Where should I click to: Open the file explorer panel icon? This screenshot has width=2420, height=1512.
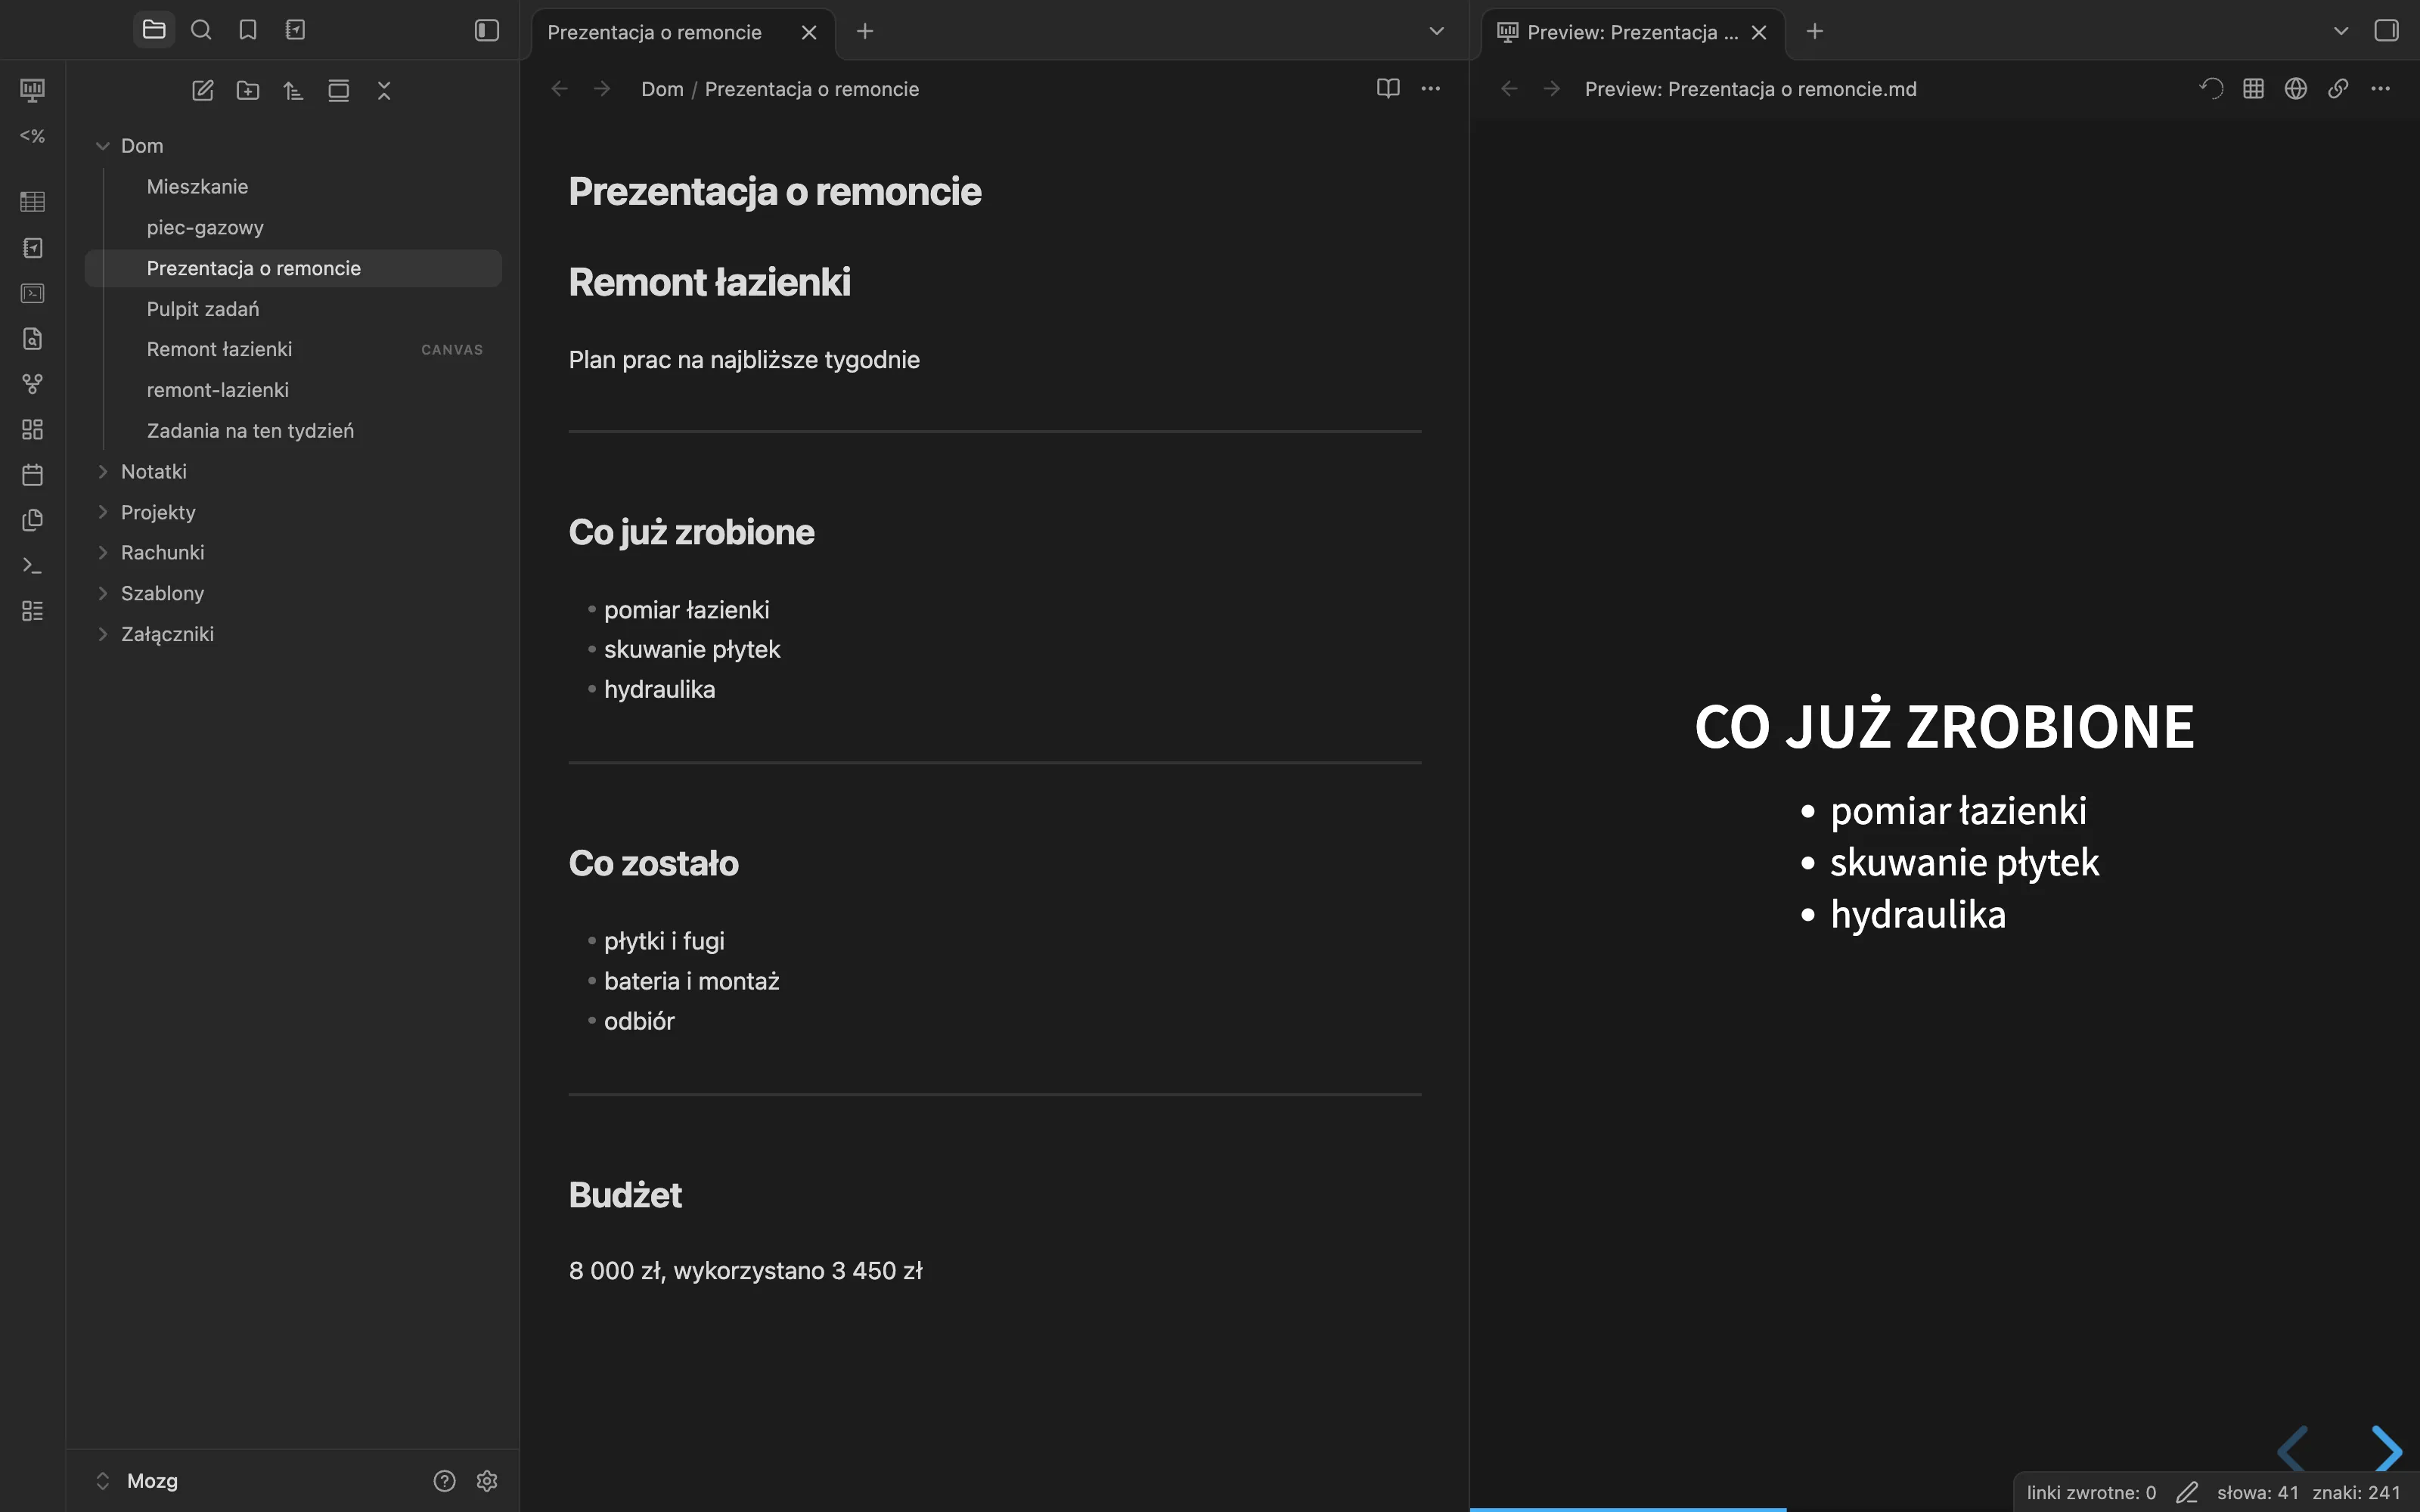154,30
